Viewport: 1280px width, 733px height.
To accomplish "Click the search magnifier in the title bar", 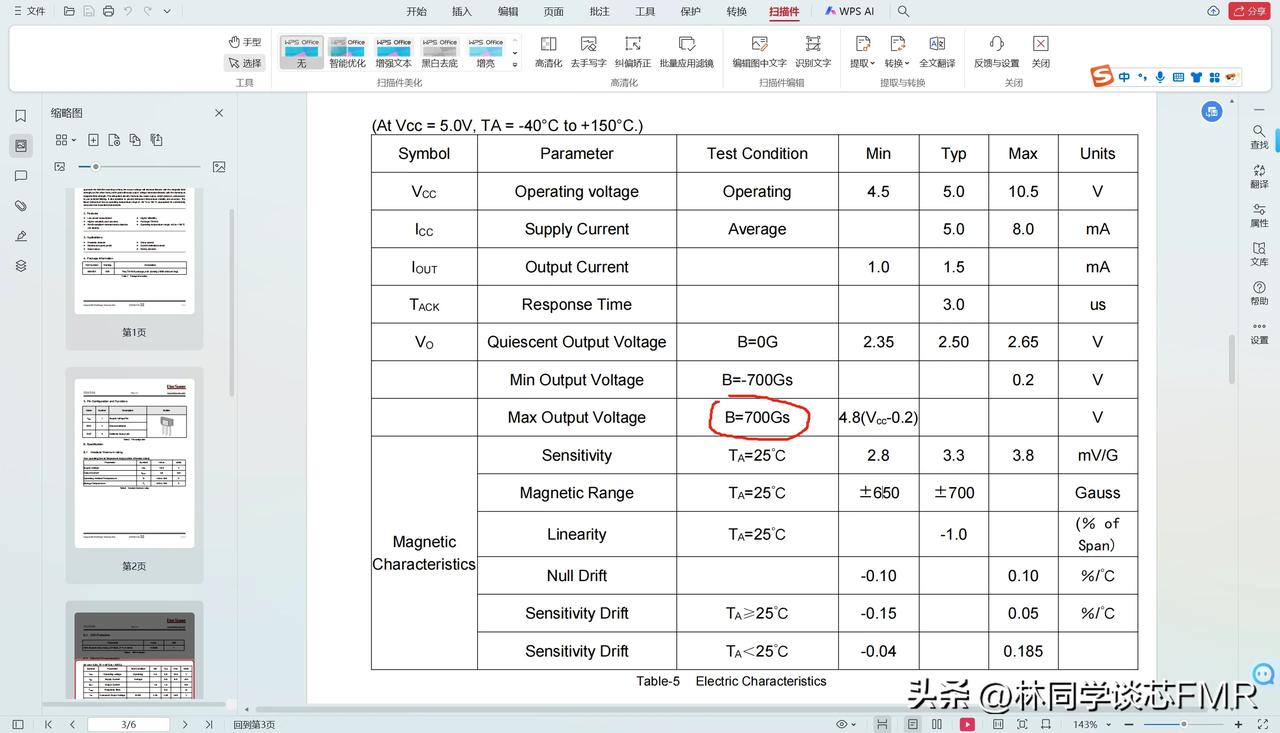I will 903,11.
